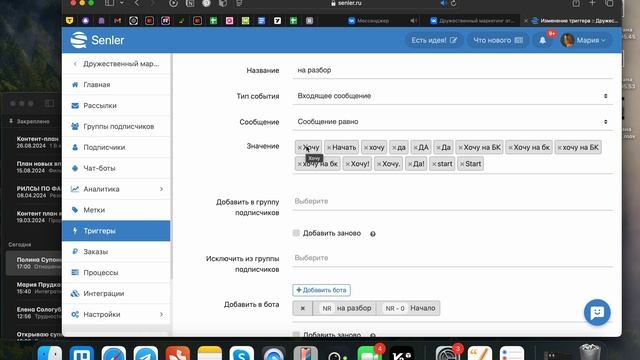Click Safari back navigation arrow
Viewport: 640px width, 360px height.
point(137,3)
